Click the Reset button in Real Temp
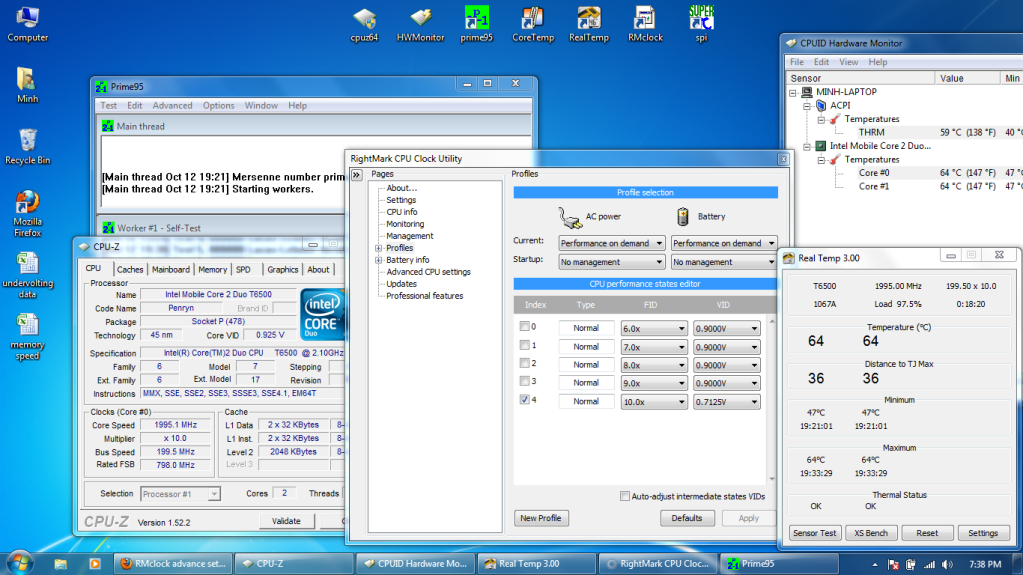The height and width of the screenshot is (575, 1023). point(927,533)
